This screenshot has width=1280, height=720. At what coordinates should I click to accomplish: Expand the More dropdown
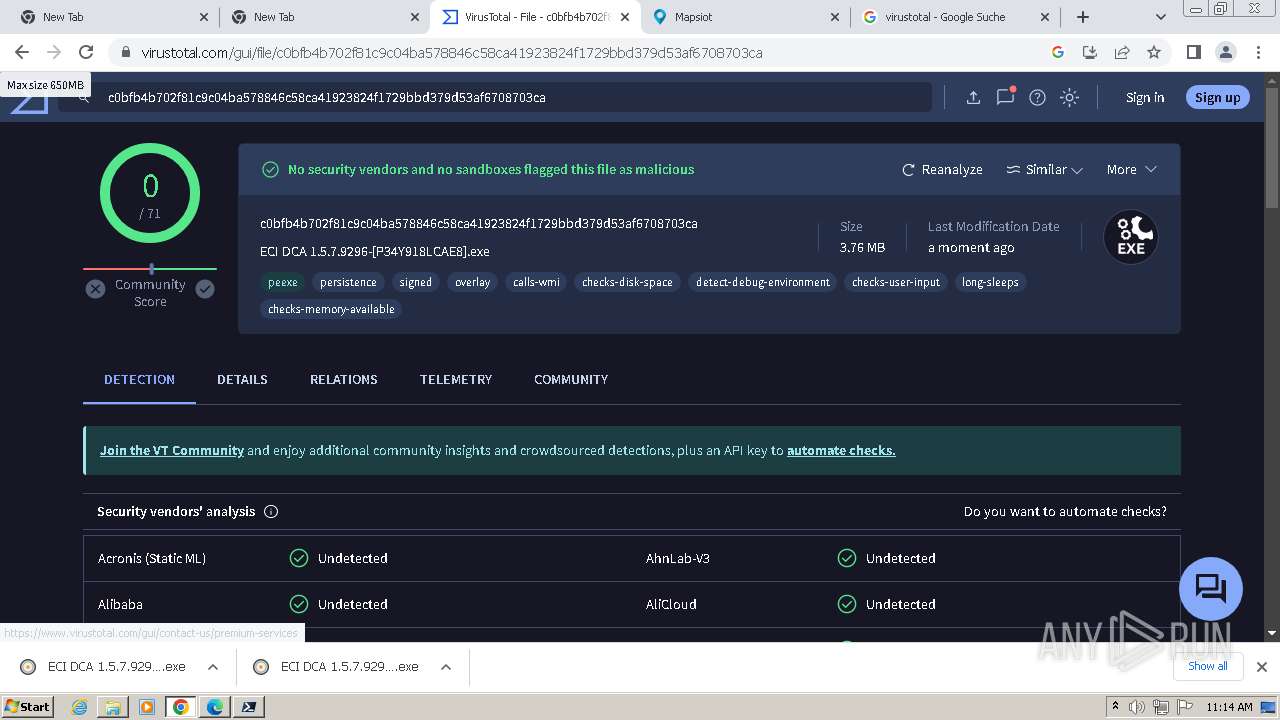tap(1131, 169)
